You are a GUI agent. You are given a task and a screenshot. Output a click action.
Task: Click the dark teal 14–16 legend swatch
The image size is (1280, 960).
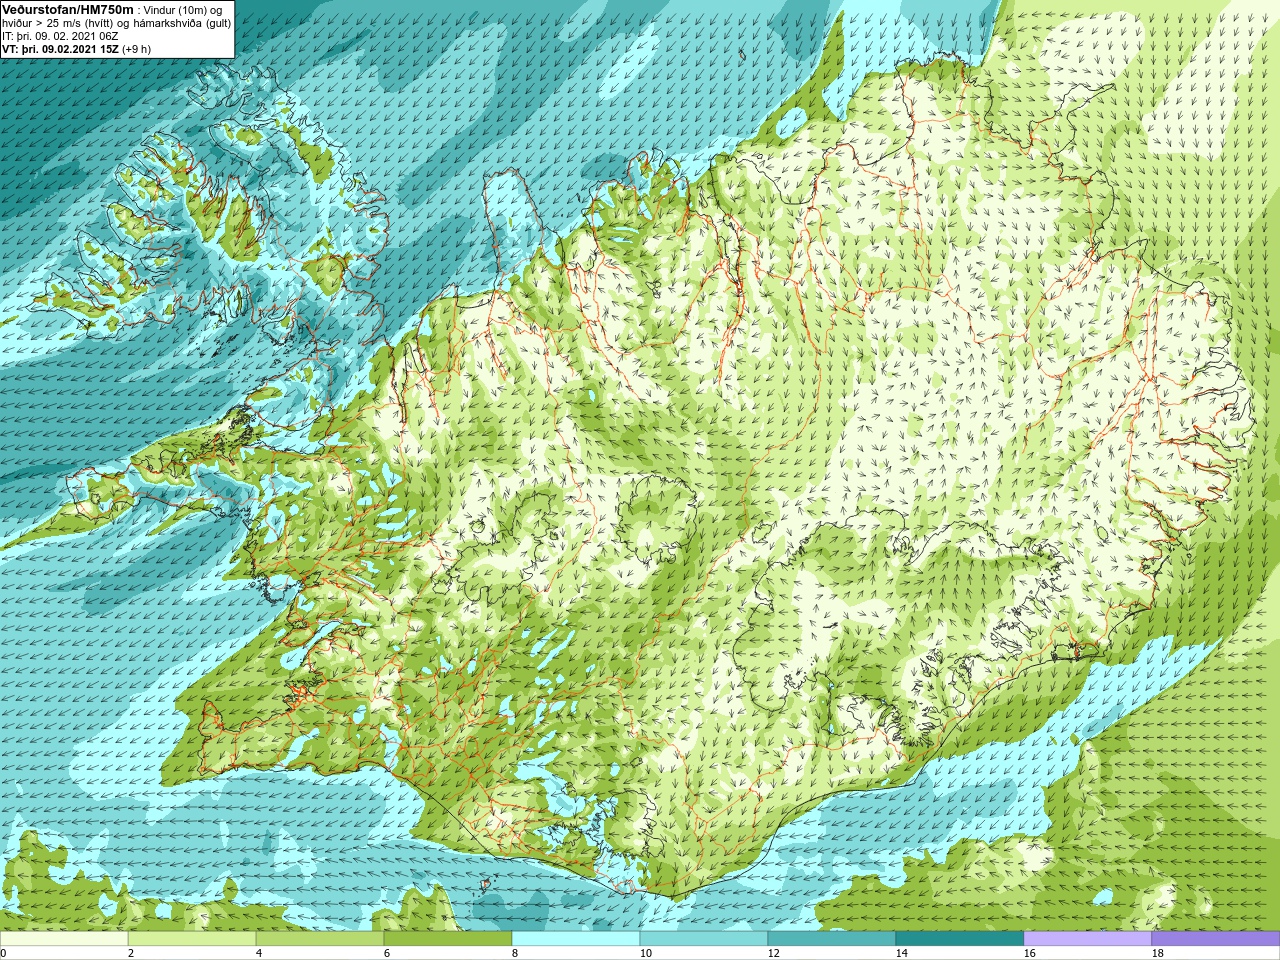point(960,939)
